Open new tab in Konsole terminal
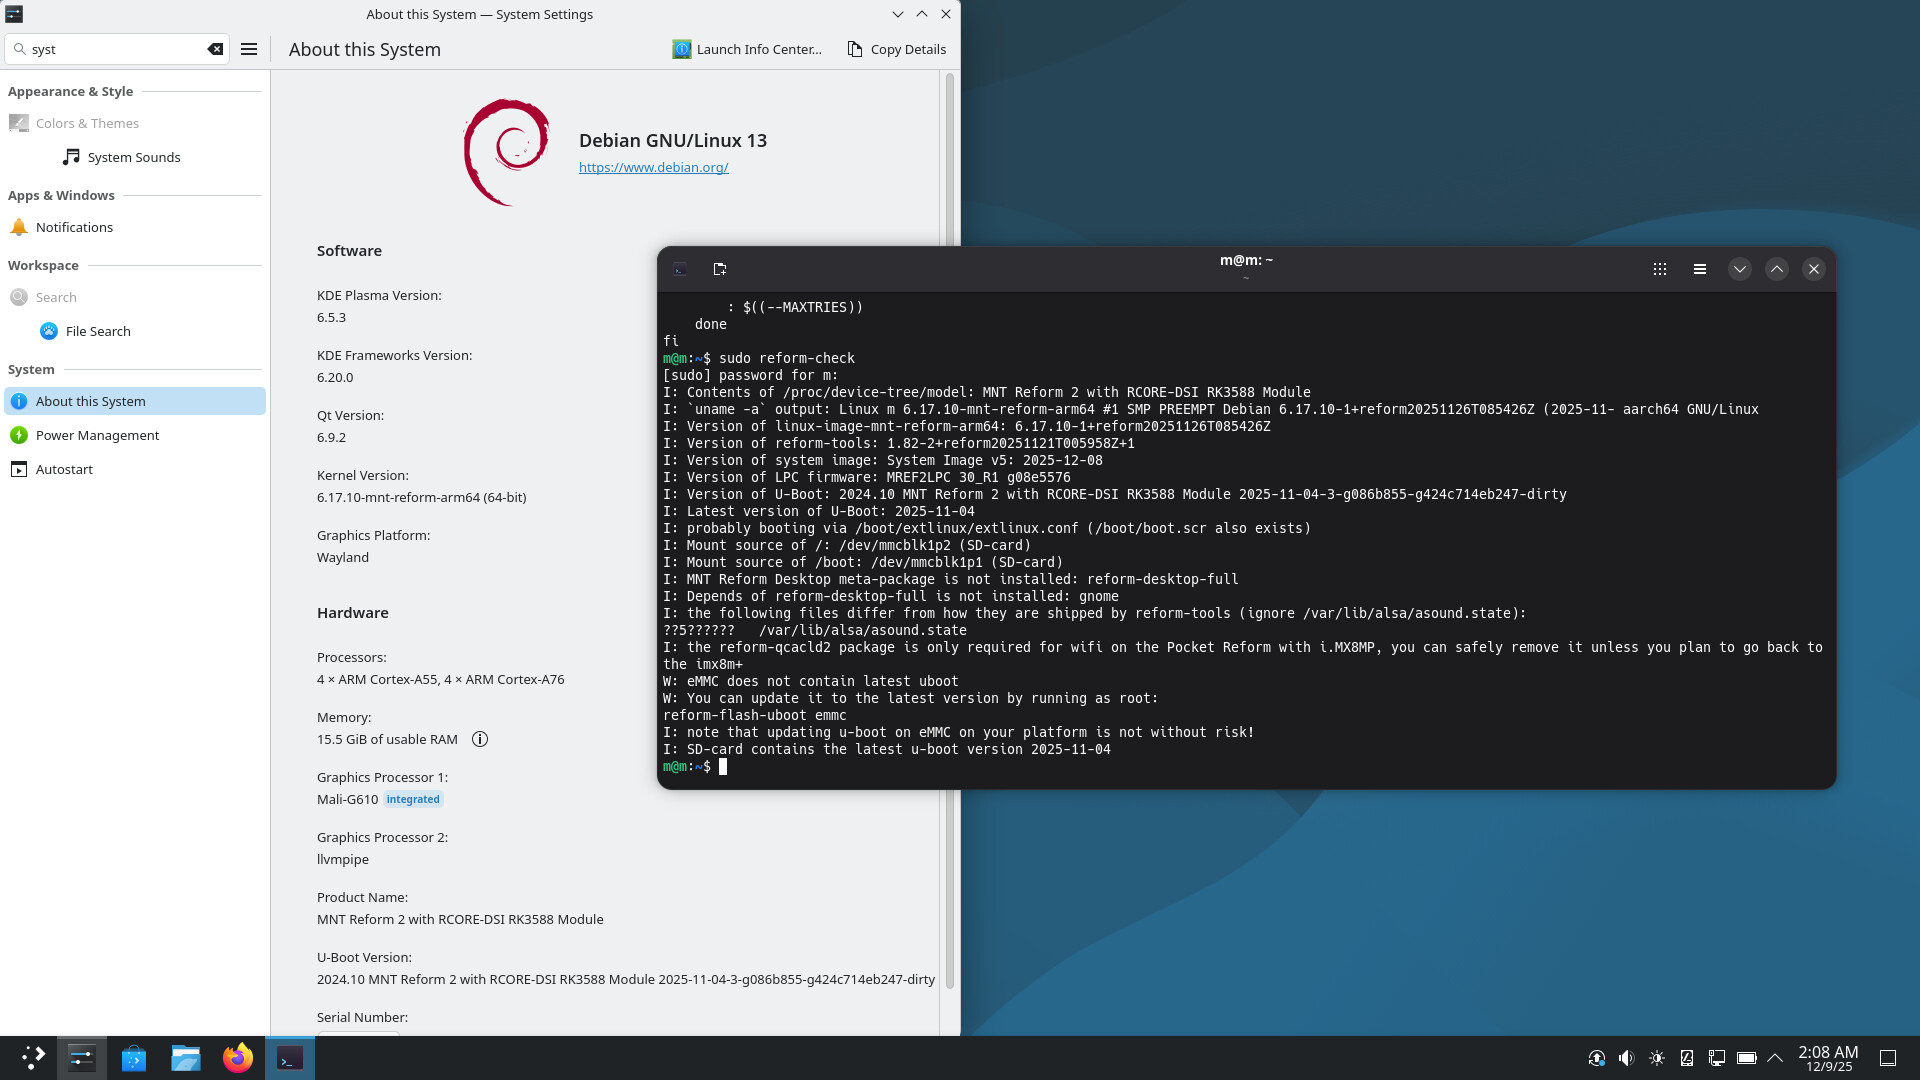 pyautogui.click(x=720, y=269)
